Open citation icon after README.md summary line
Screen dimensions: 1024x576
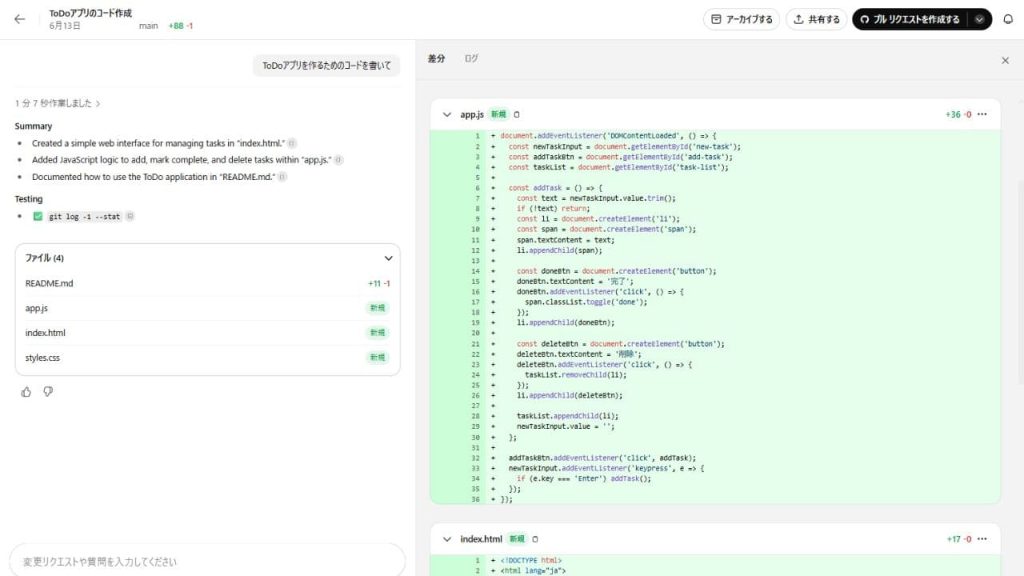[x=282, y=177]
